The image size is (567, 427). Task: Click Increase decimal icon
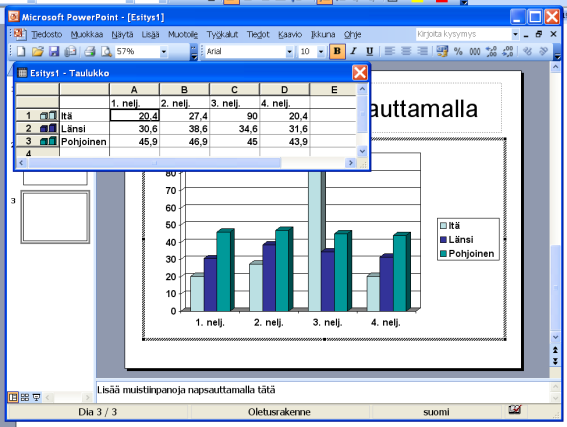(x=491, y=51)
